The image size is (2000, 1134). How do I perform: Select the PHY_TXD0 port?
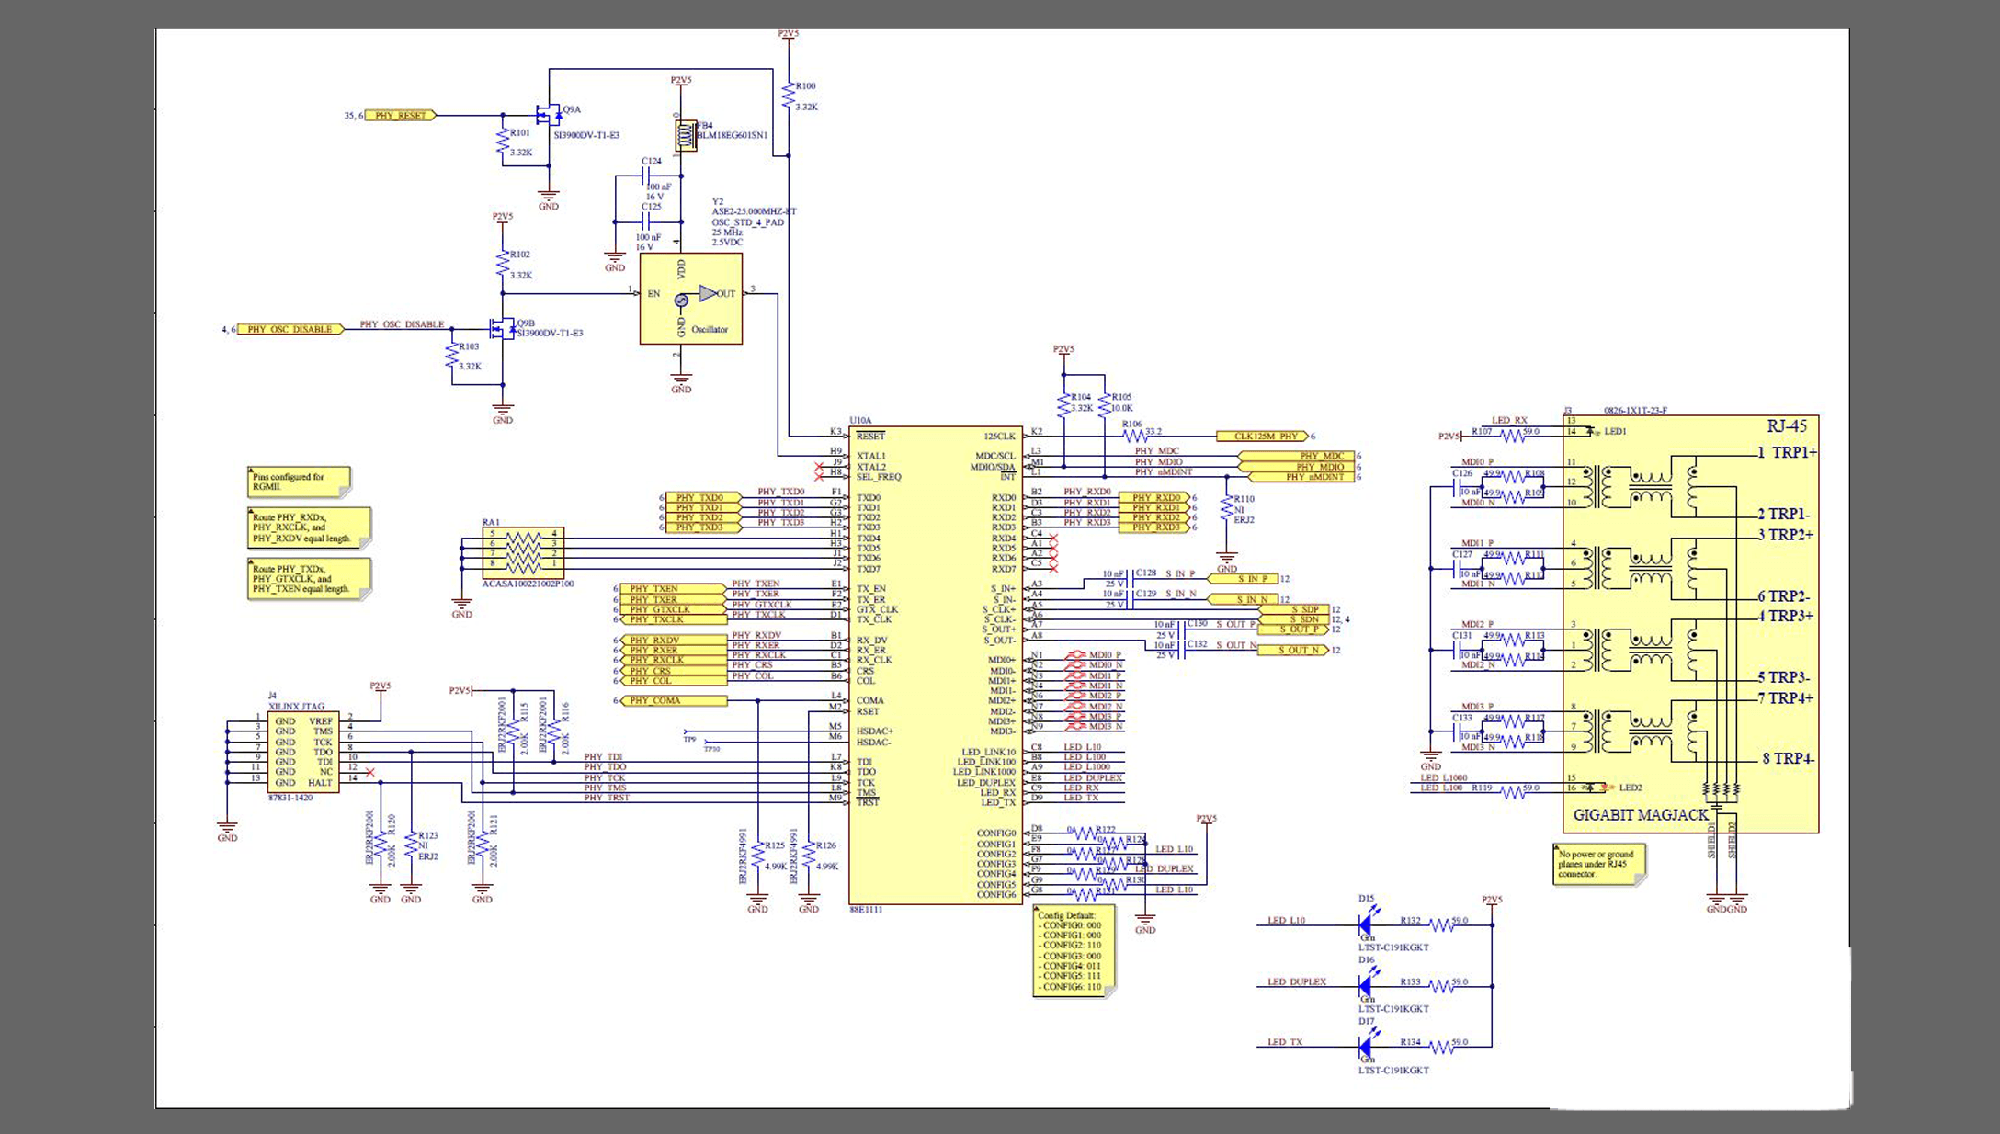point(704,497)
